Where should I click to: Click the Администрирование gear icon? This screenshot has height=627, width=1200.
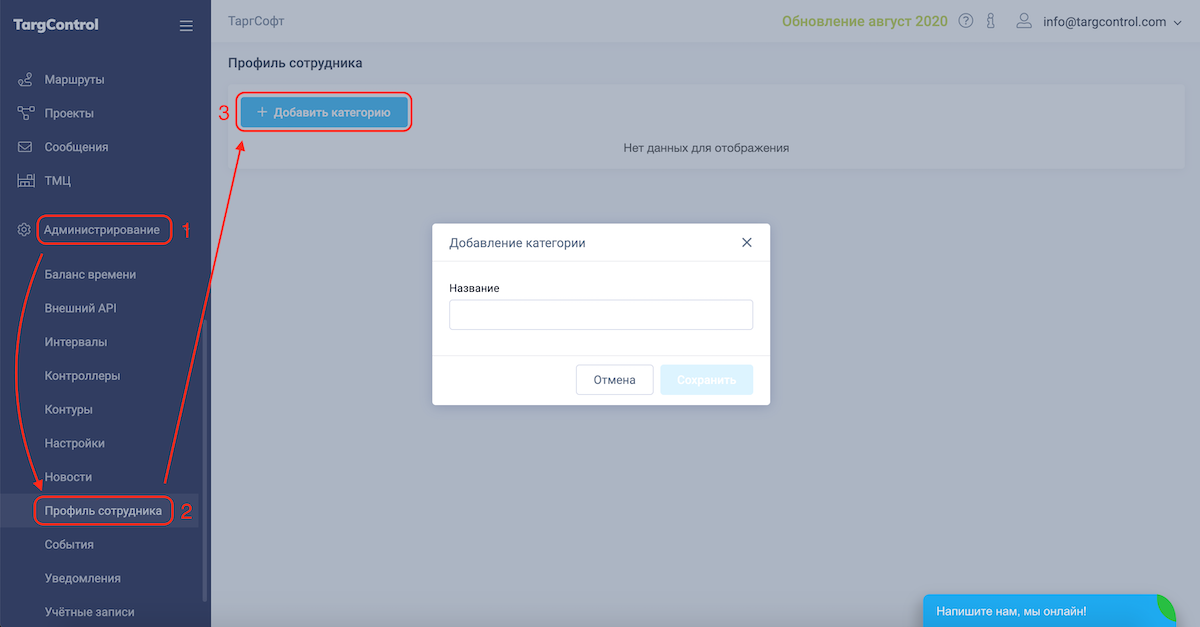click(x=24, y=230)
